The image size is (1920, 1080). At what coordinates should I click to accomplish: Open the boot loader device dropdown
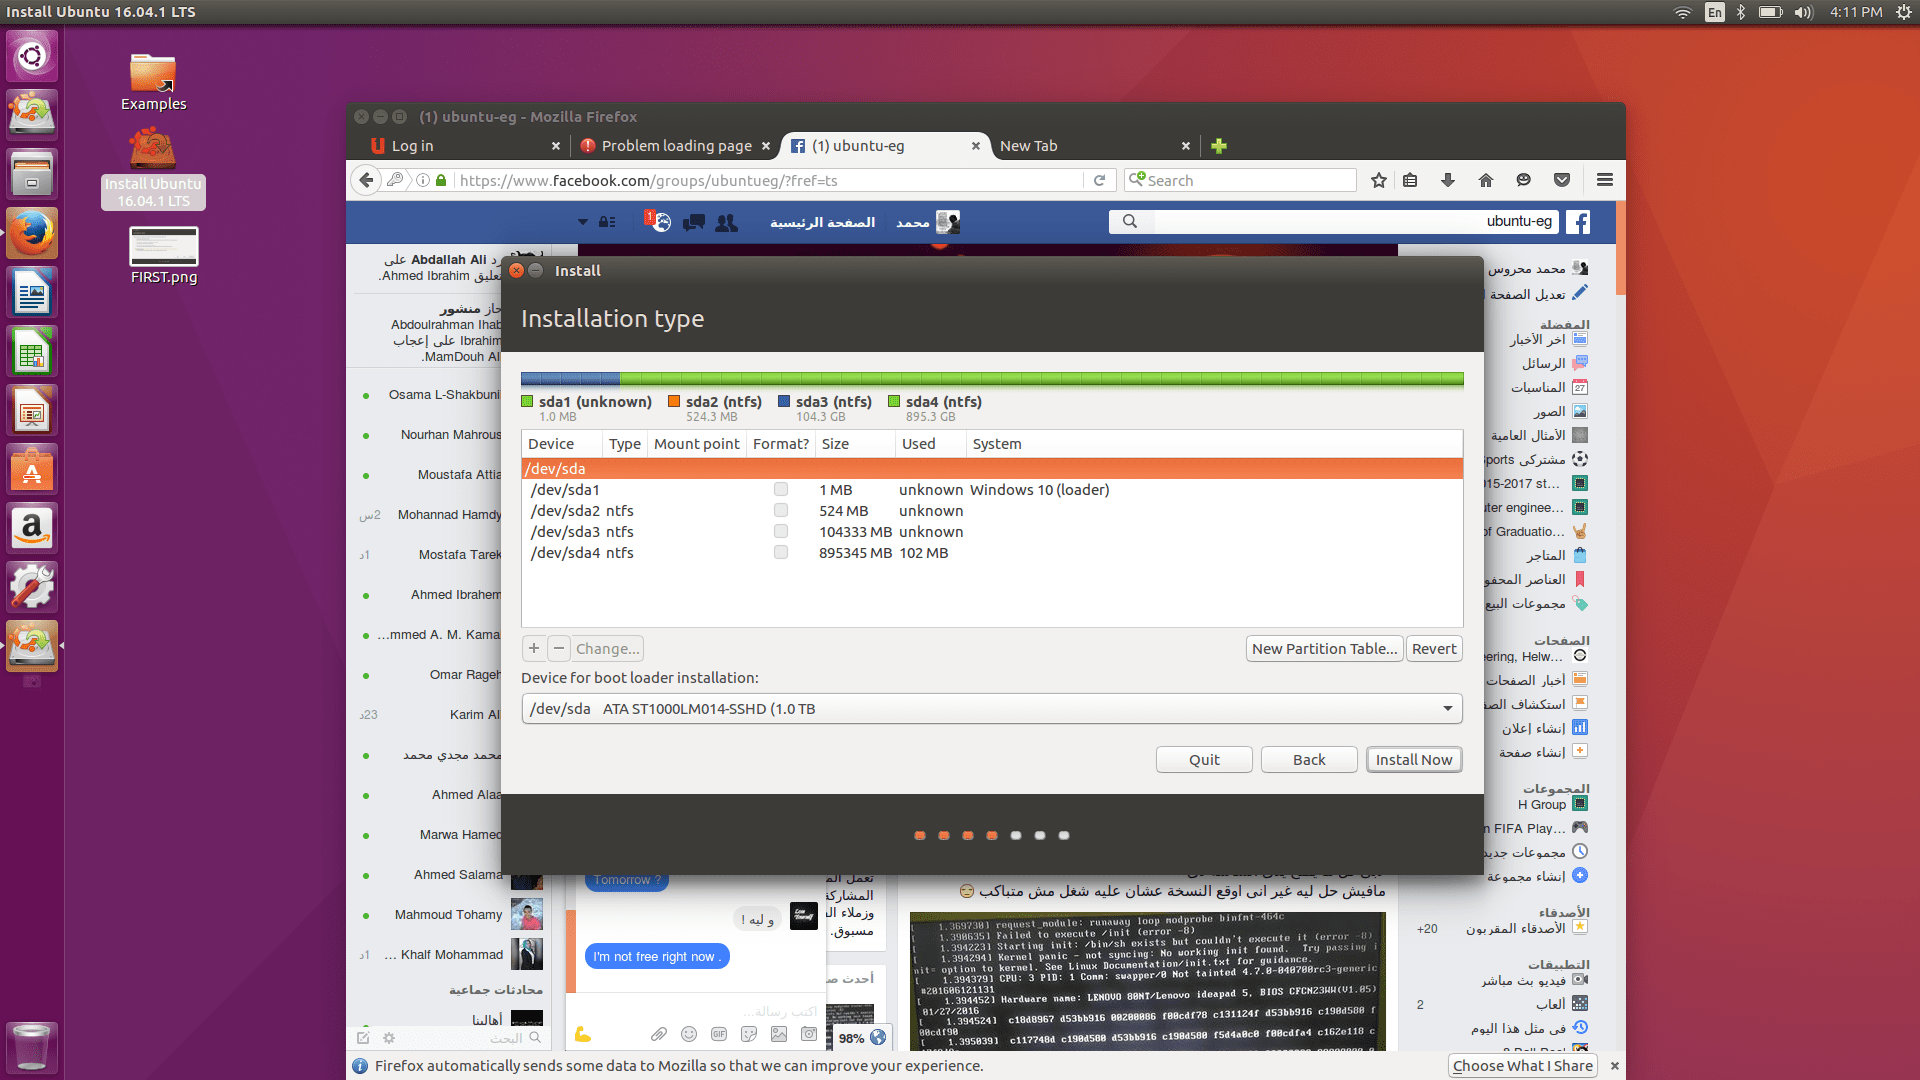[1446, 708]
